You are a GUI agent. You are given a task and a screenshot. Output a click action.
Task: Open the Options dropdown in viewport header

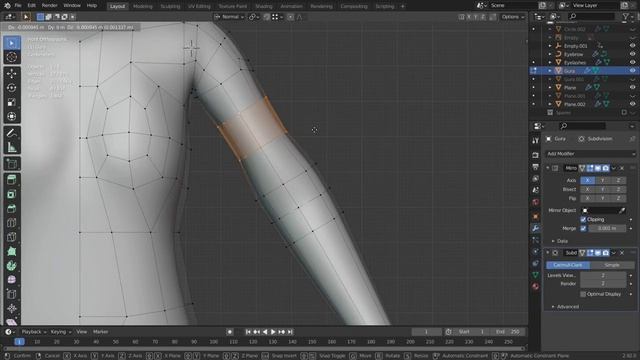coord(513,17)
